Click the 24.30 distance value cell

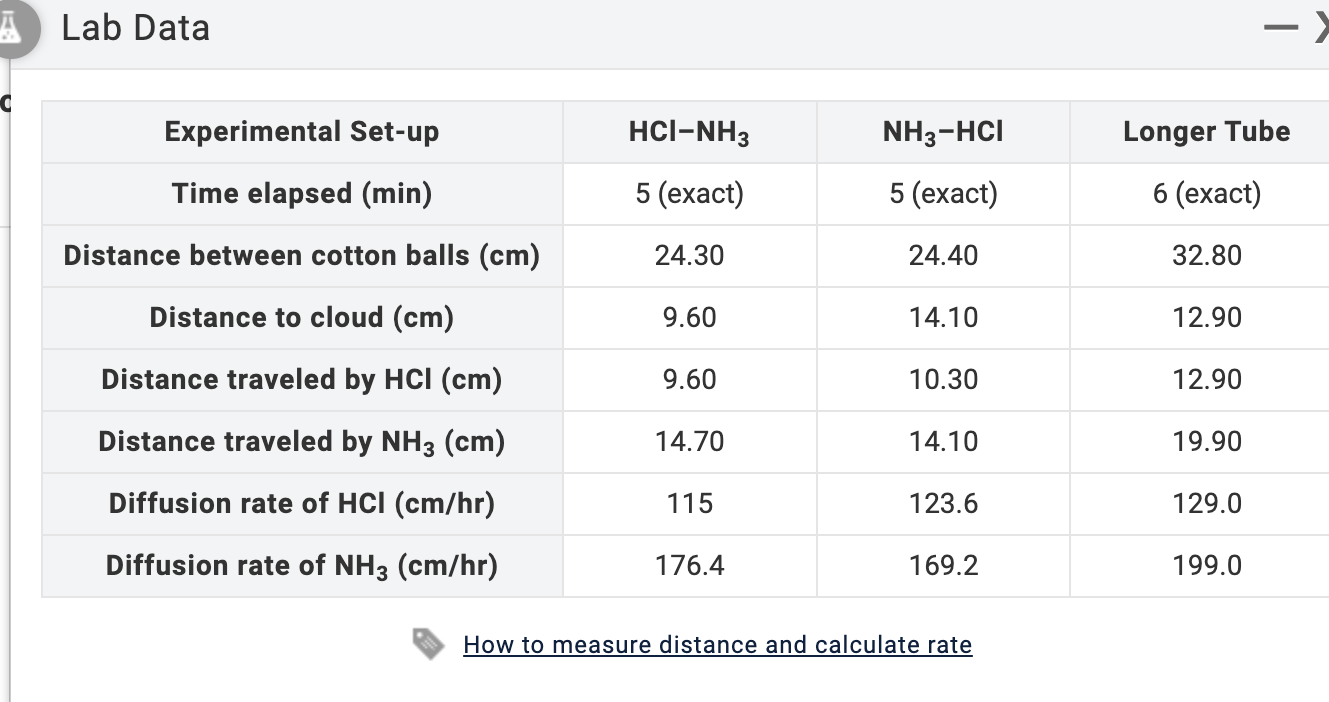[690, 255]
